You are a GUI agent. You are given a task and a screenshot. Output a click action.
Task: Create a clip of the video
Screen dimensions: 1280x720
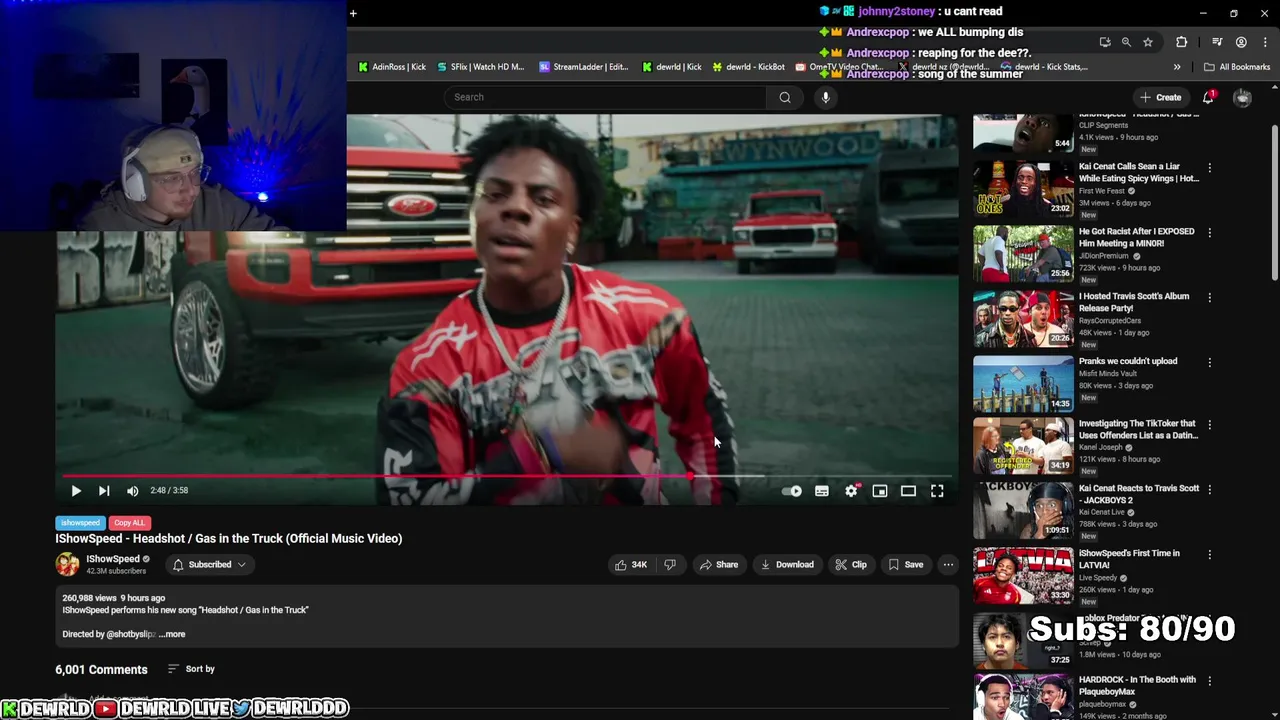[851, 565]
